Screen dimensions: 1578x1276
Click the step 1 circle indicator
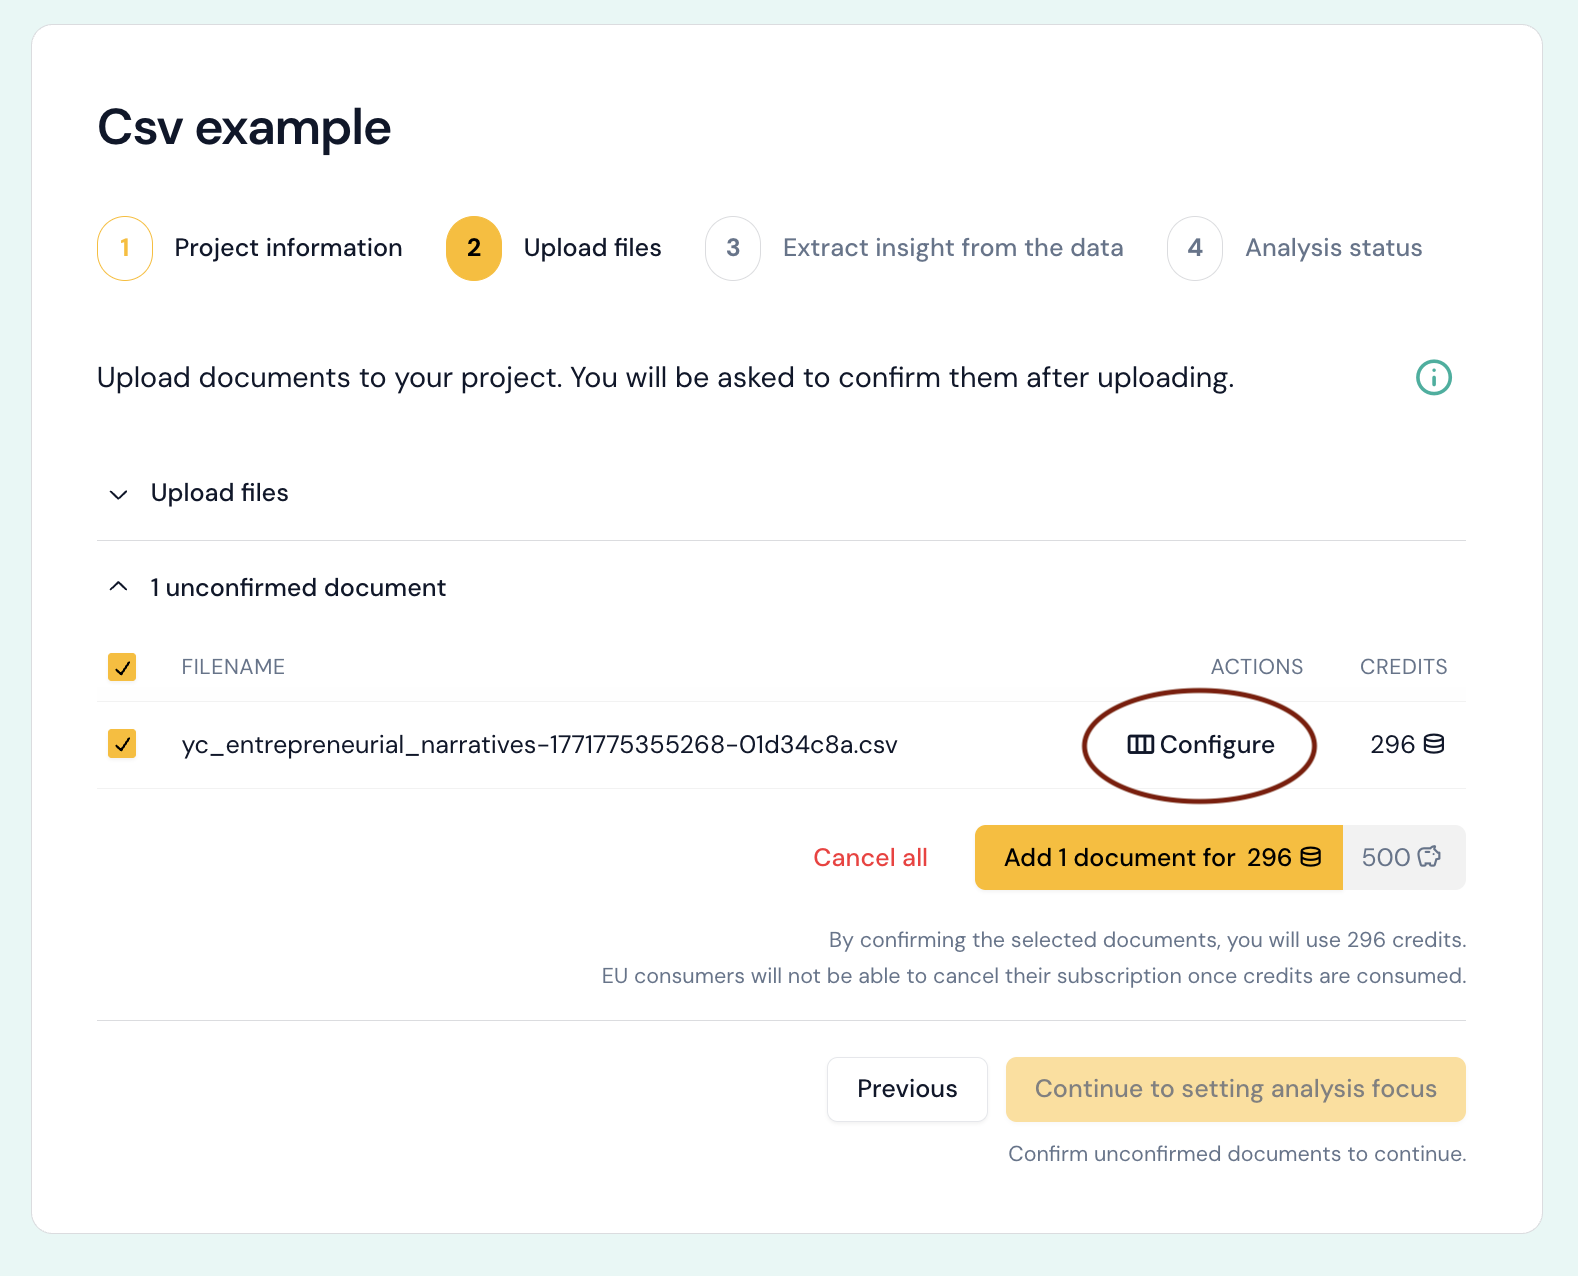(x=124, y=248)
